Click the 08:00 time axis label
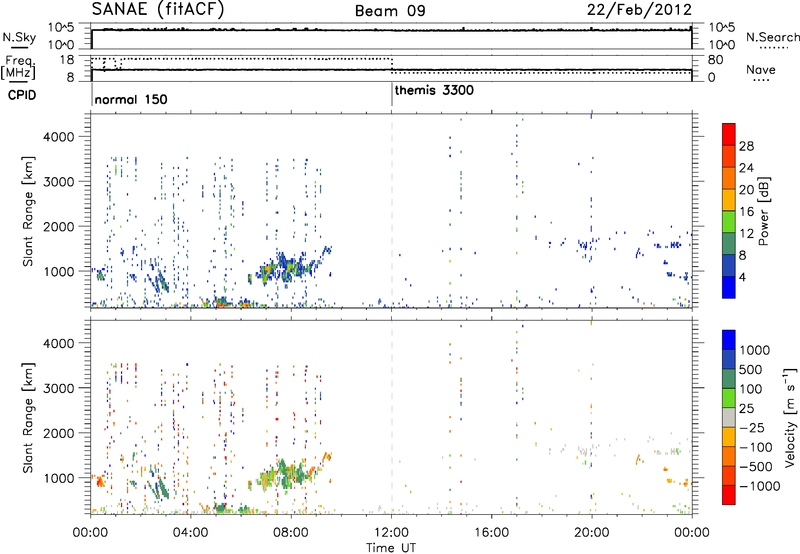Screen dimensions: 800x554 [x=291, y=533]
